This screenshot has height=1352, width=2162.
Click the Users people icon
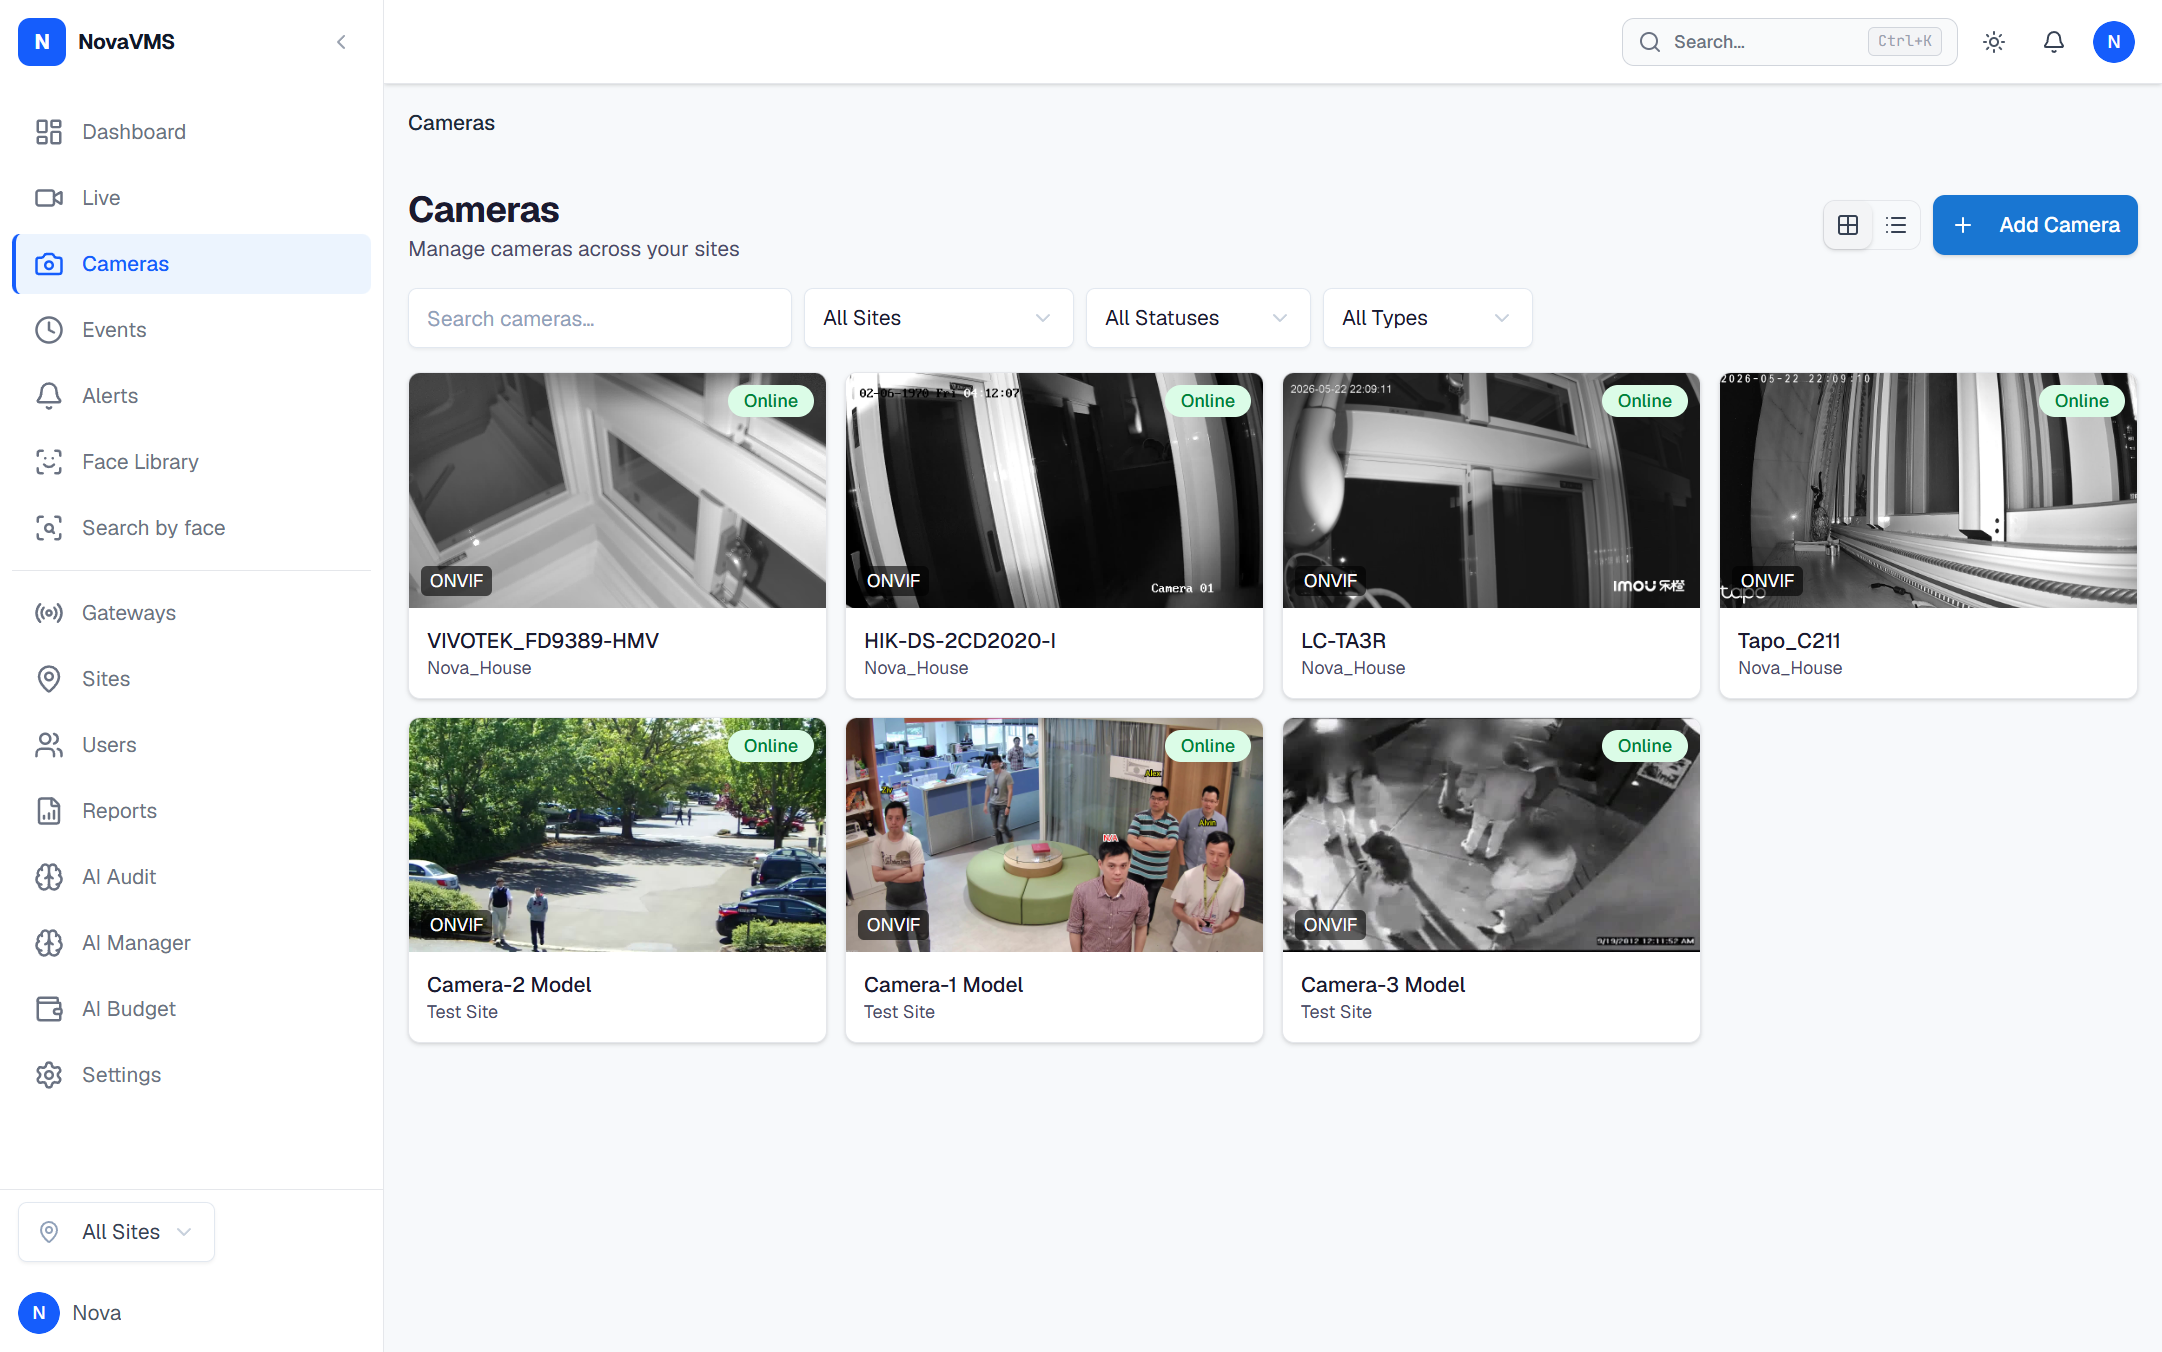[x=49, y=745]
